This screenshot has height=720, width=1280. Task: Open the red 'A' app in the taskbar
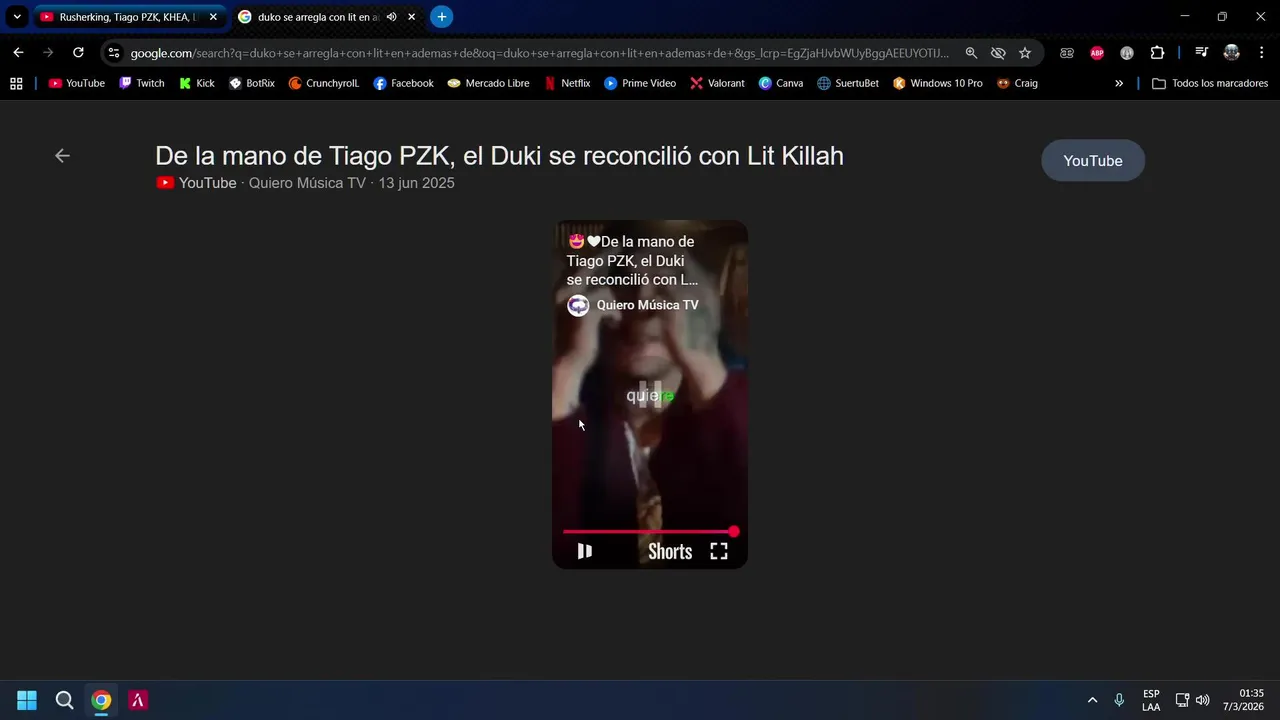pyautogui.click(x=138, y=700)
